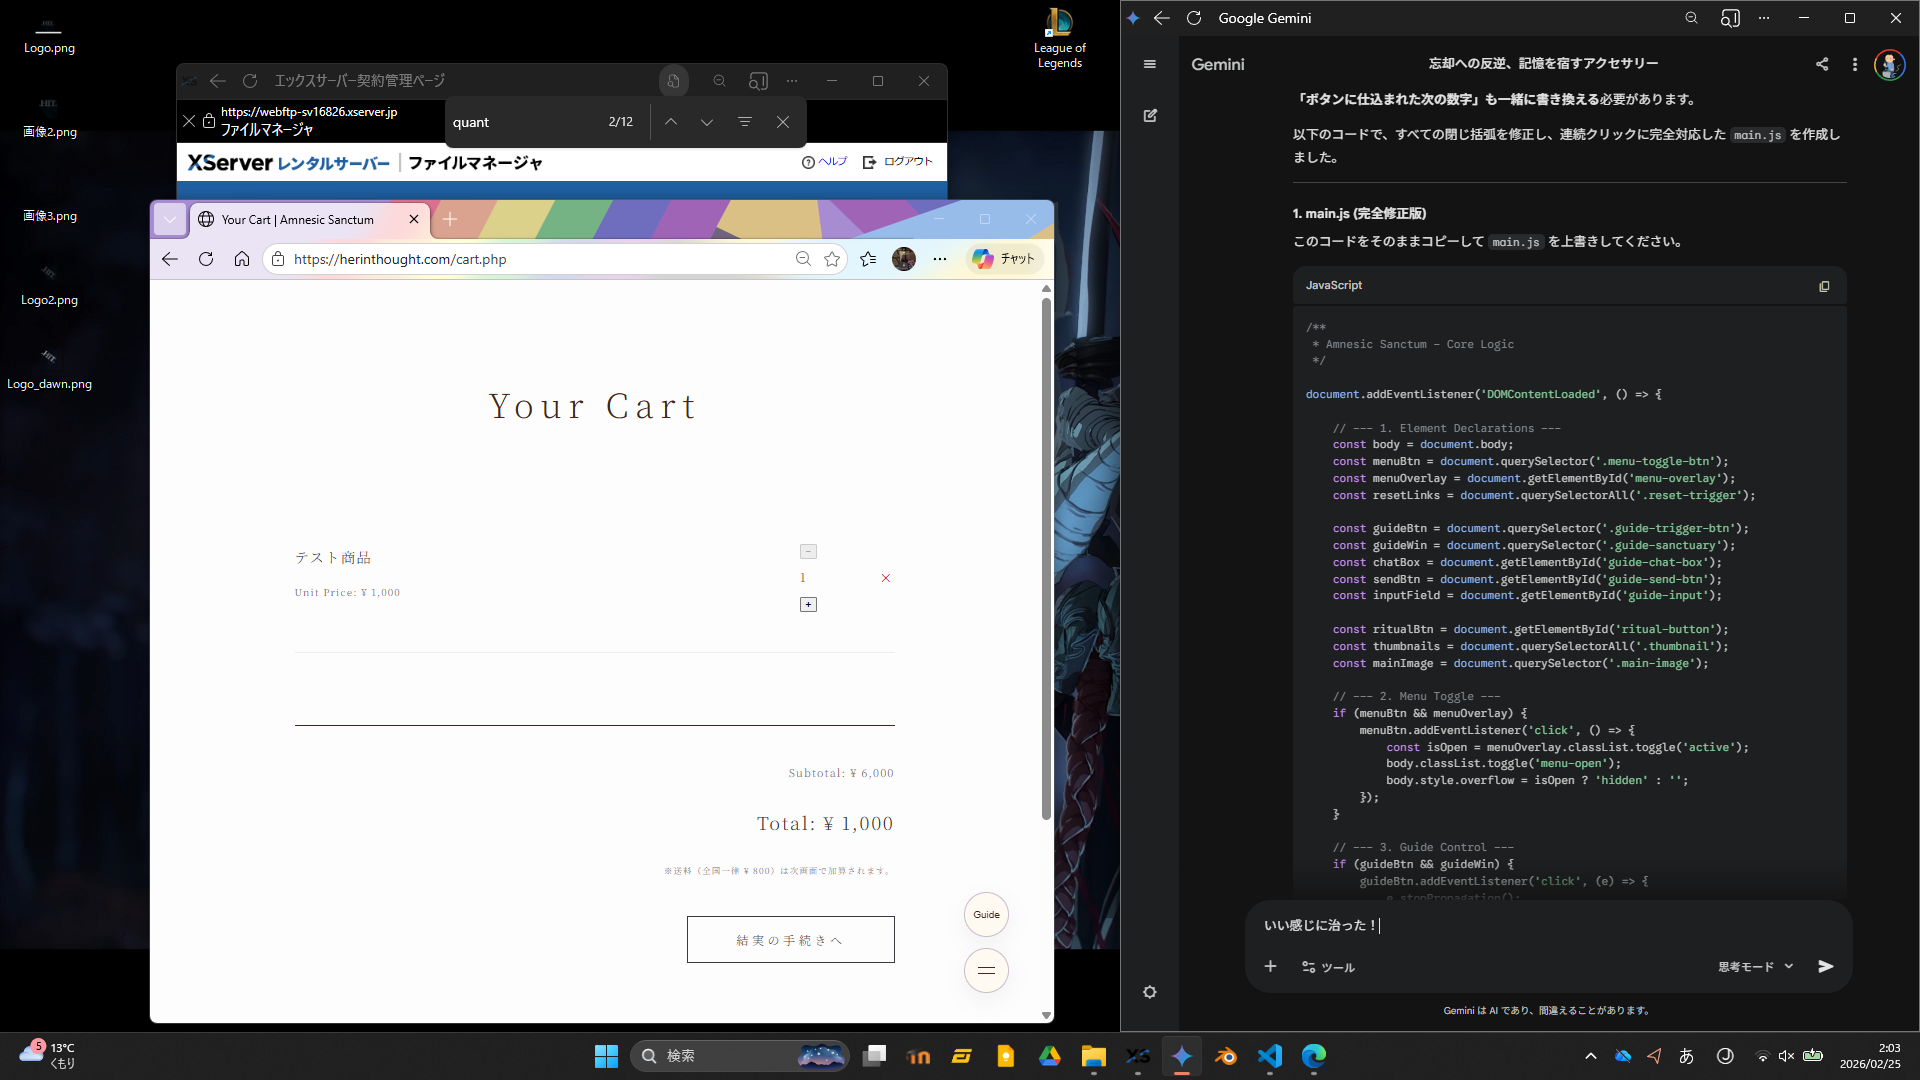Select the Your Cart browser tab

tap(298, 220)
